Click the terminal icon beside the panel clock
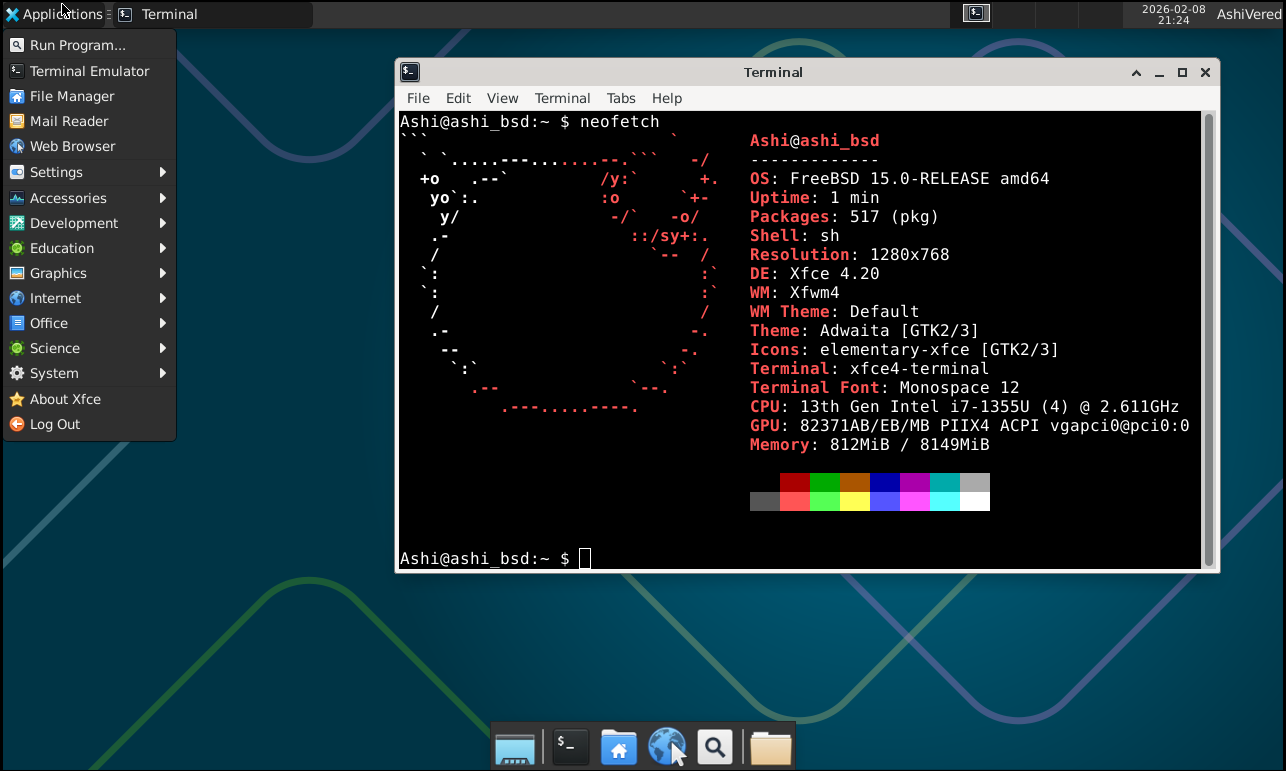Screen dimensions: 1286x771 [x=977, y=13]
